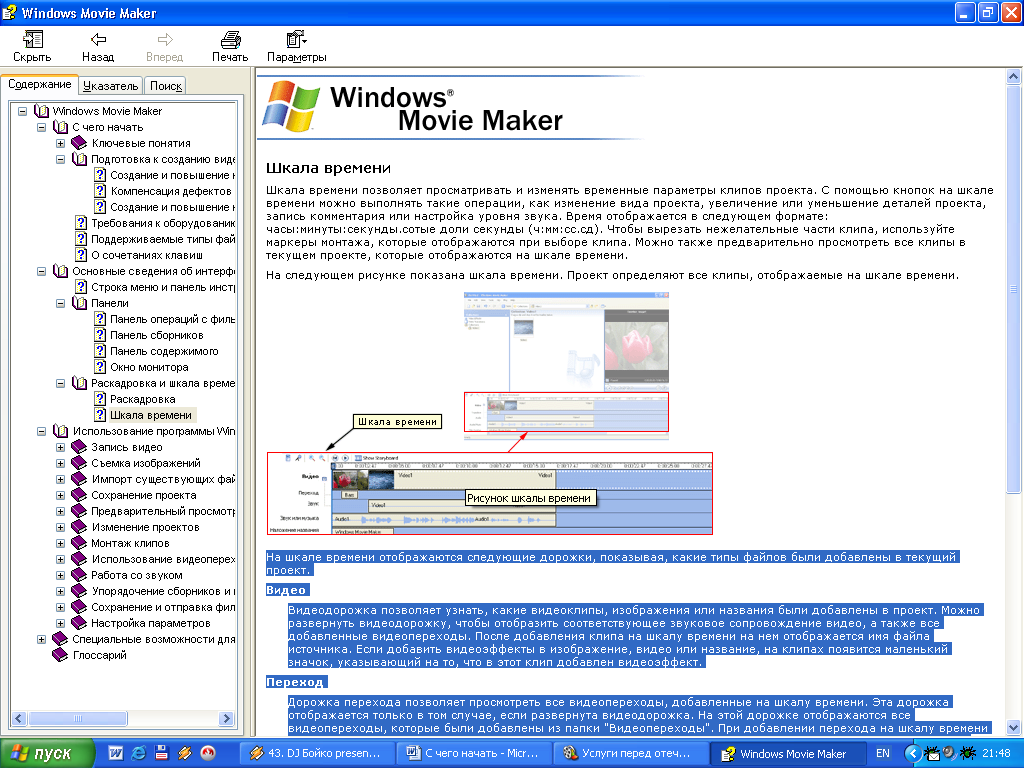The image size is (1024, 768).
Task: Click the Скрыть (hide) toolbar icon
Action: tap(32, 40)
